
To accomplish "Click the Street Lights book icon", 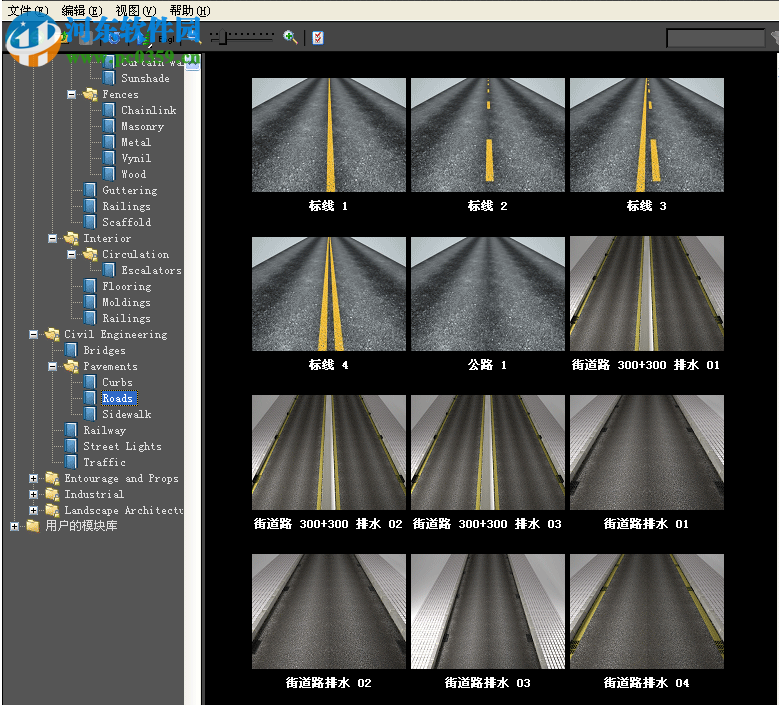I will point(71,446).
